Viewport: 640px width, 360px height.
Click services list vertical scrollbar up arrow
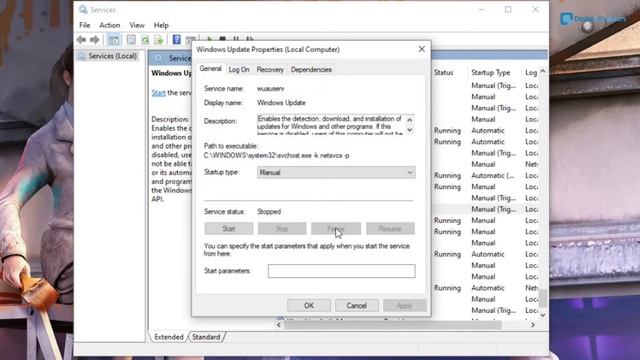tap(543, 71)
